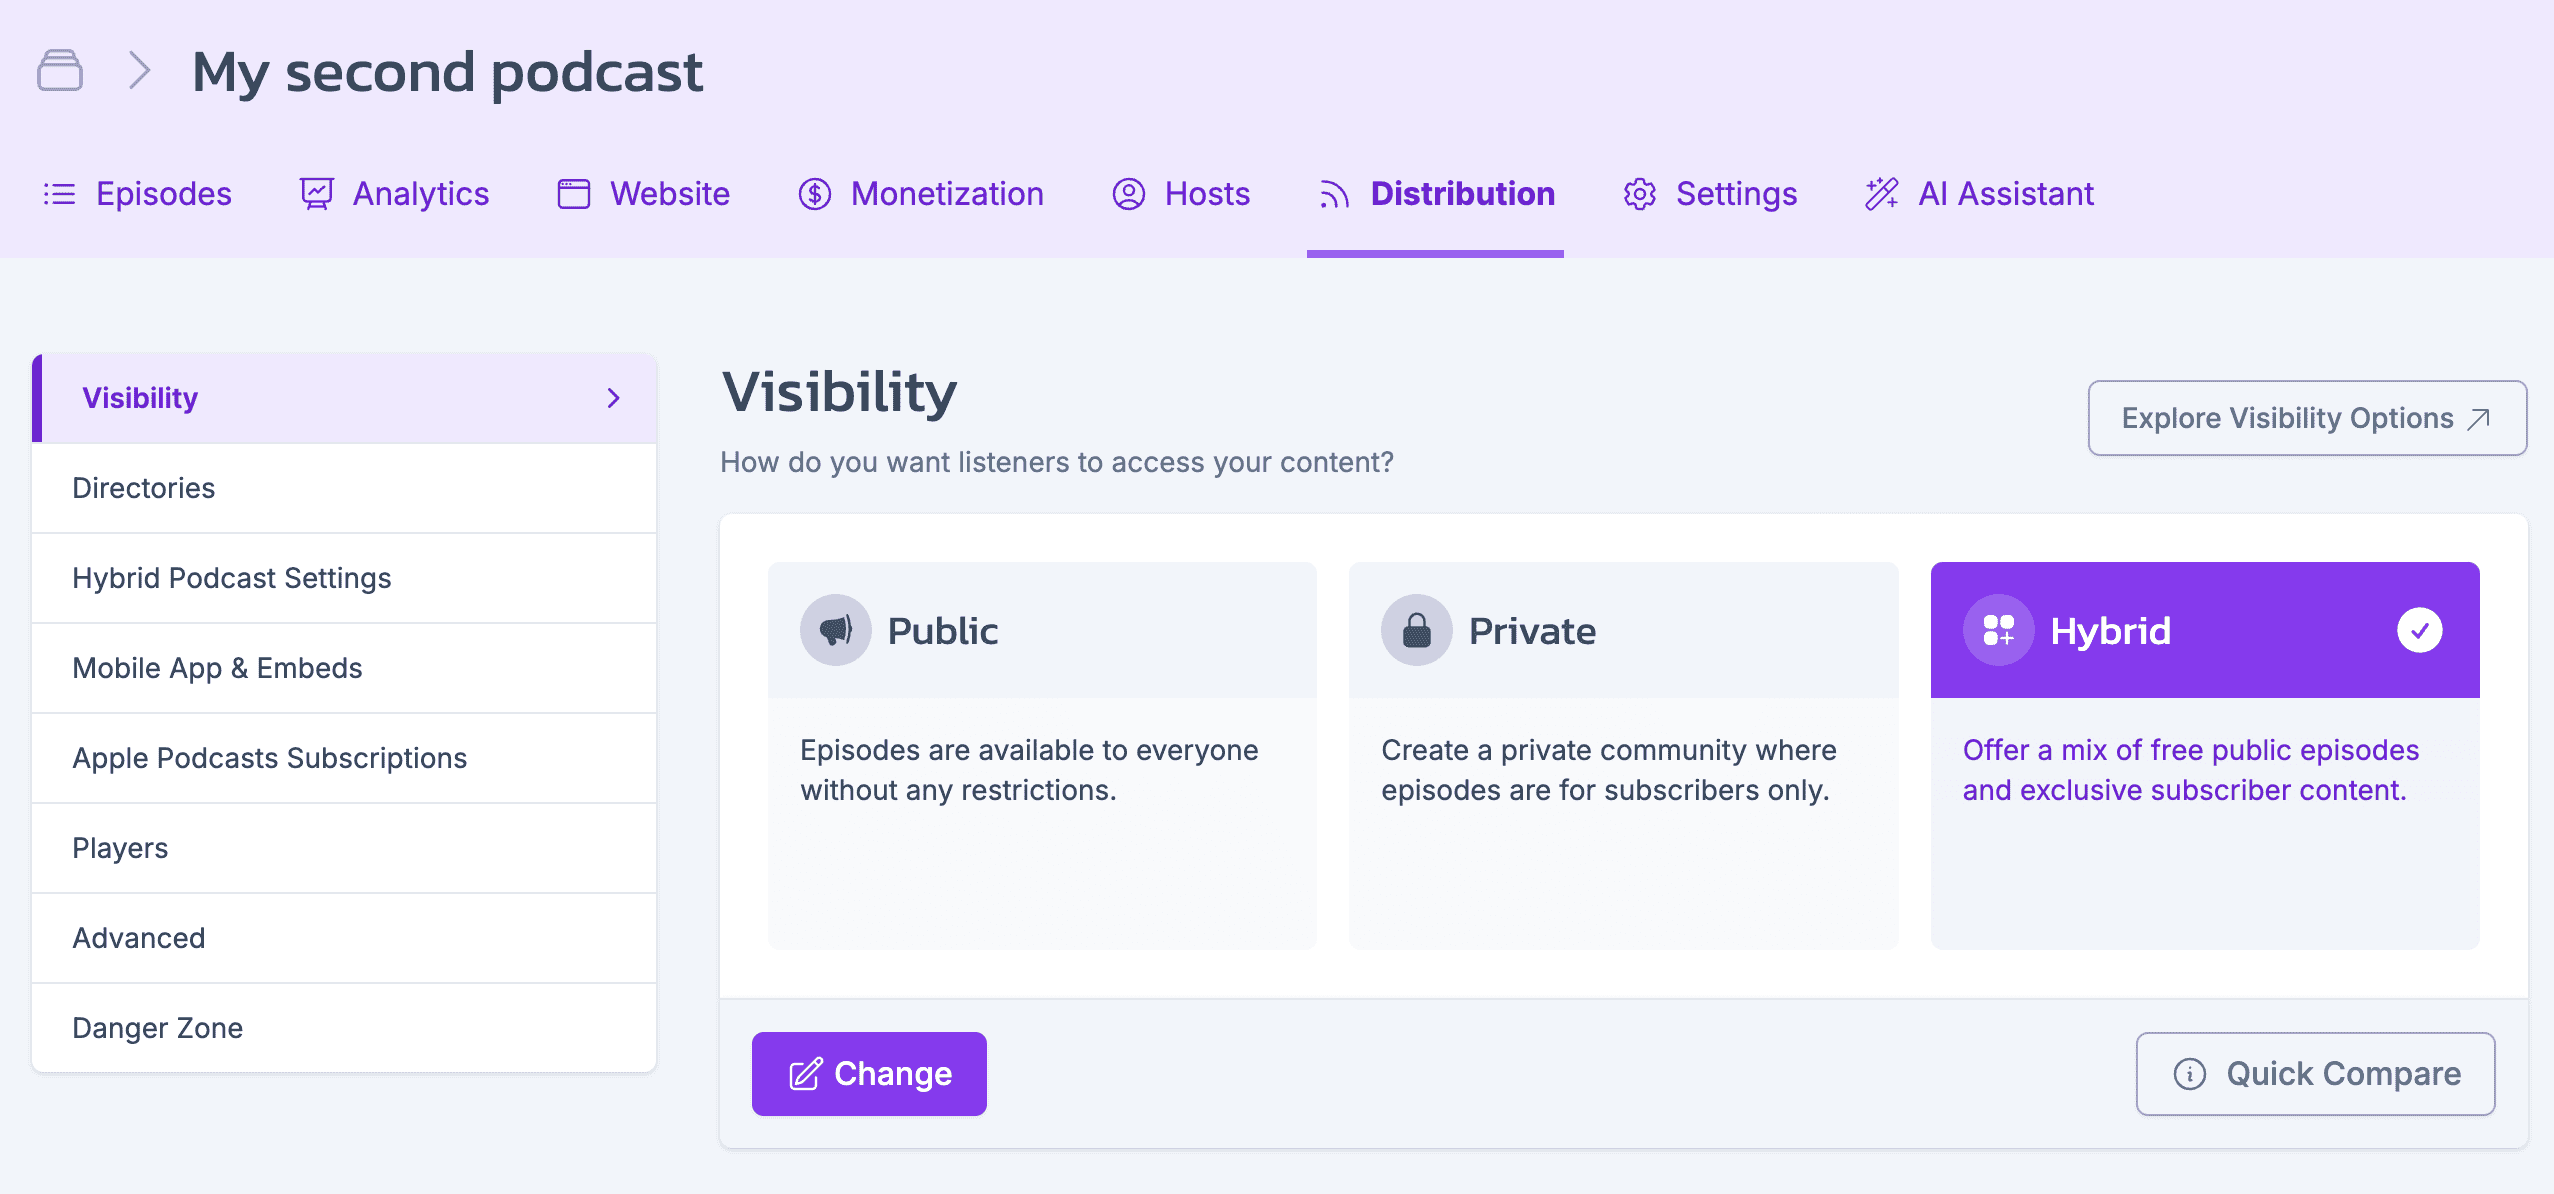2554x1194 pixels.
Task: Go to the Website tab
Action: coord(643,194)
